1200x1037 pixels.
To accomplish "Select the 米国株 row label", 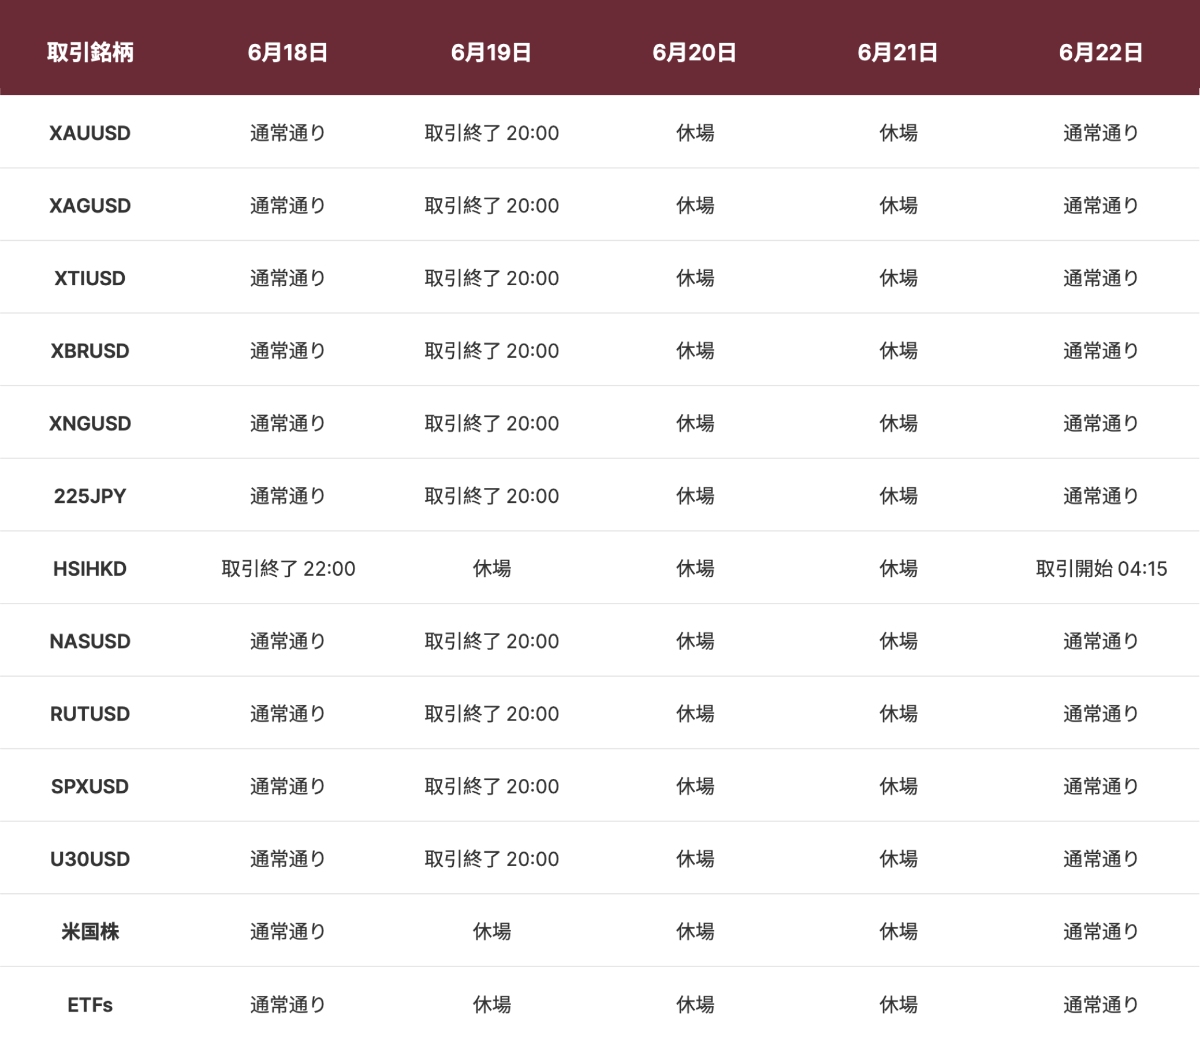I will click(x=90, y=932).
